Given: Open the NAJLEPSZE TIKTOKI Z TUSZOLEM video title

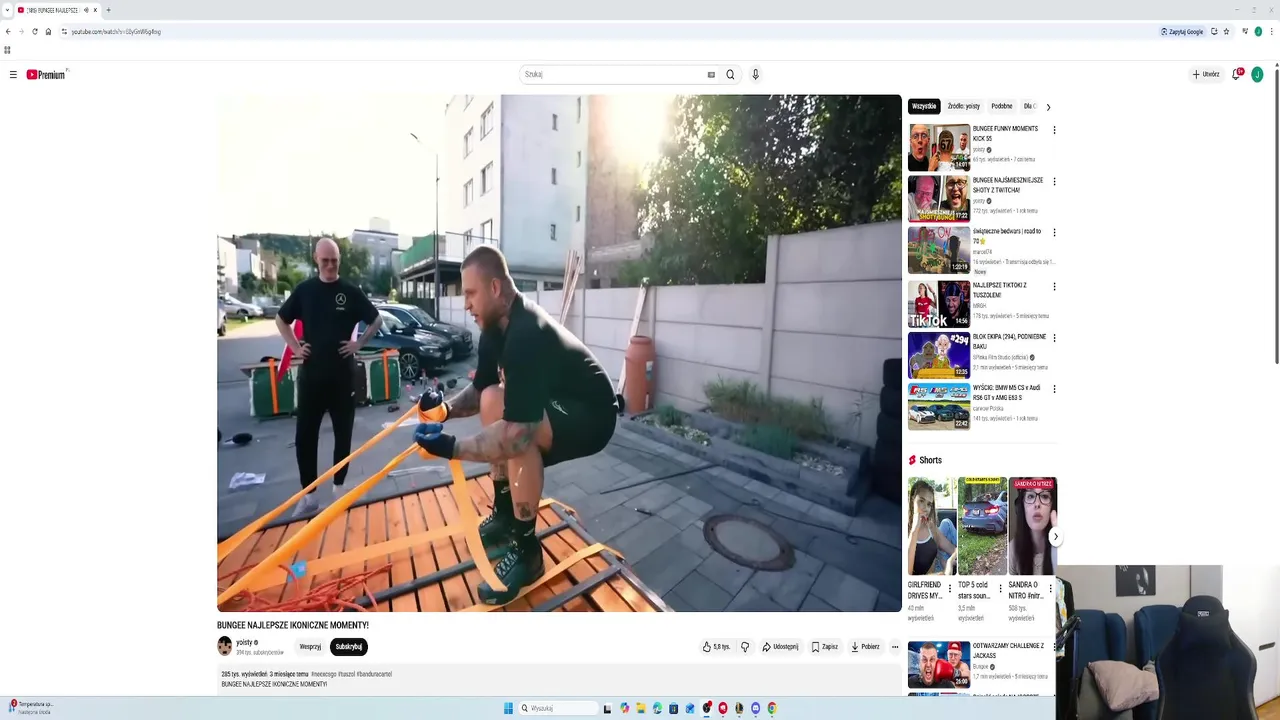Looking at the screenshot, I should 1000,289.
